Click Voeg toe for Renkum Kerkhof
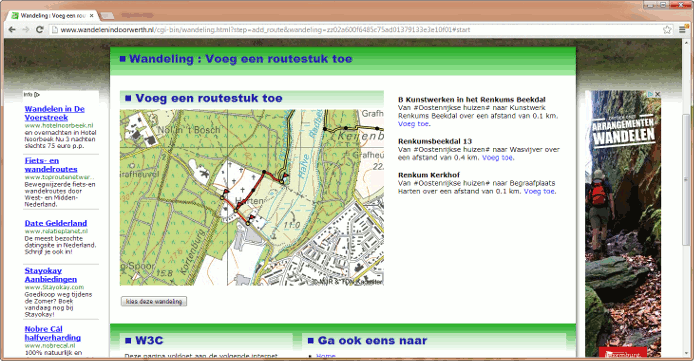The image size is (694, 361). 539,191
